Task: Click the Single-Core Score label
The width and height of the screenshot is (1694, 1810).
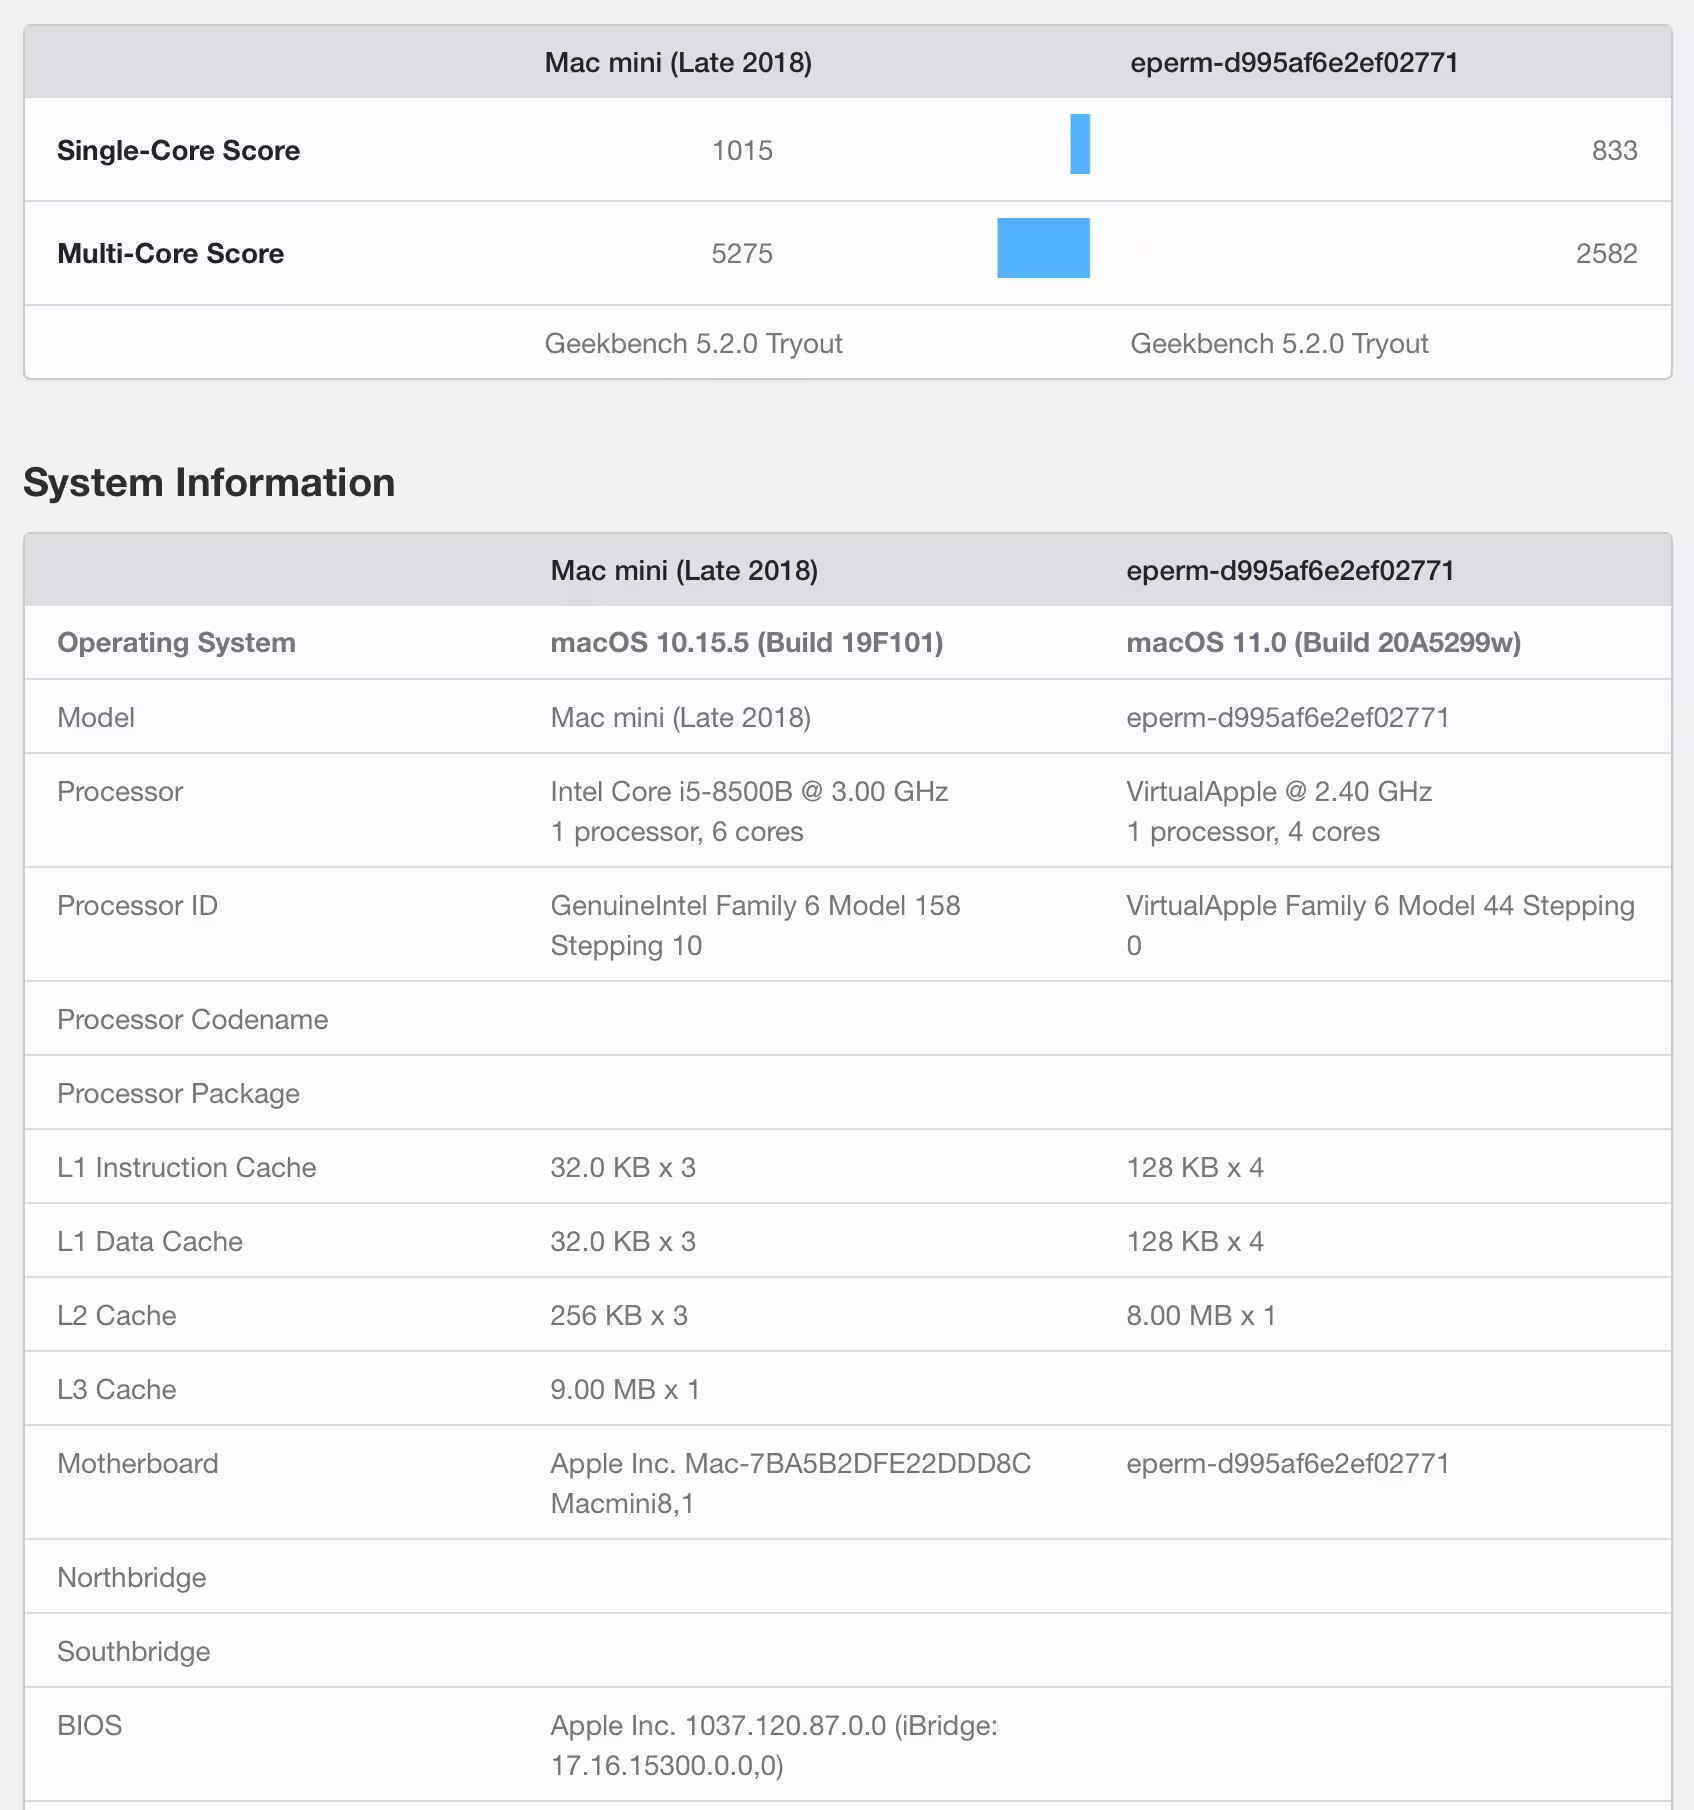Action: tap(178, 150)
